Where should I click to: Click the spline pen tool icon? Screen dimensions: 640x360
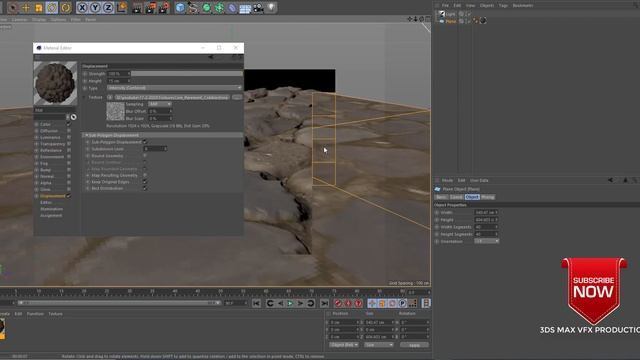(193, 7)
